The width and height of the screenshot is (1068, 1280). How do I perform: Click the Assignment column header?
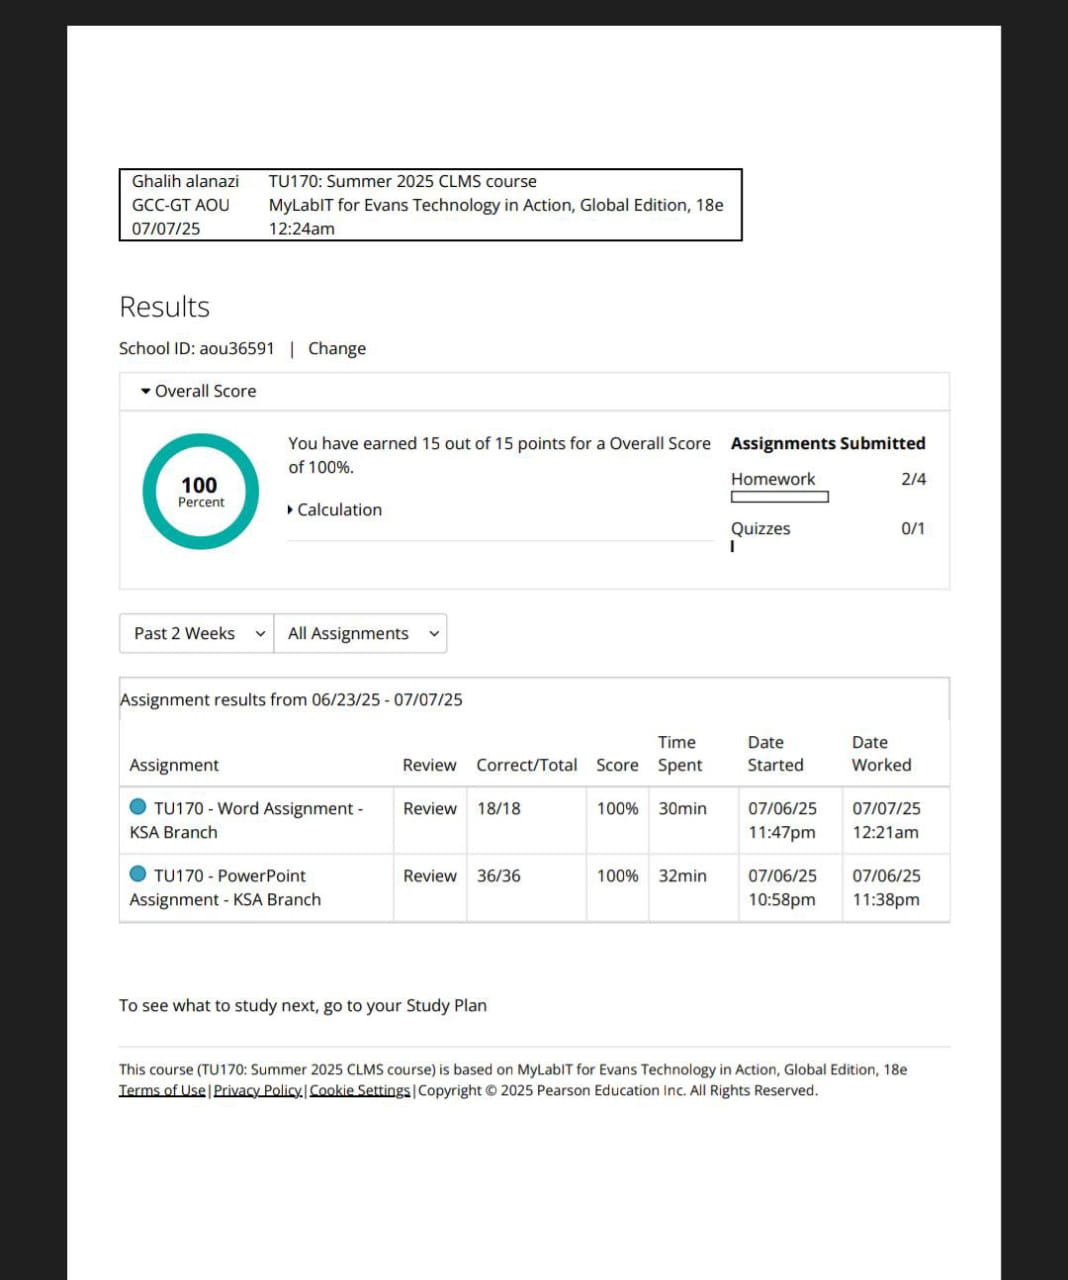[174, 765]
